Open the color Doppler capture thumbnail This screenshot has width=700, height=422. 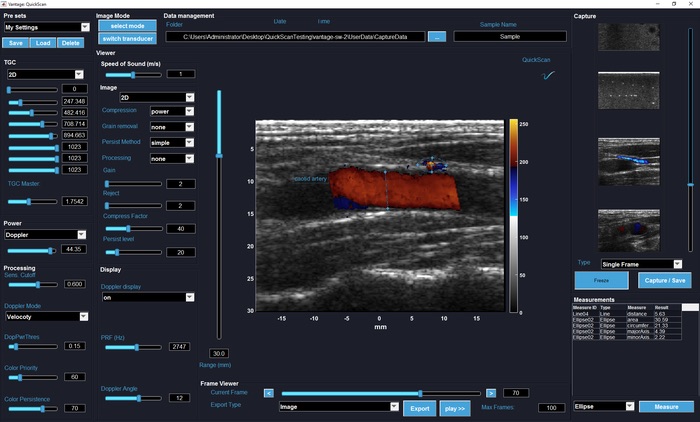click(x=629, y=161)
